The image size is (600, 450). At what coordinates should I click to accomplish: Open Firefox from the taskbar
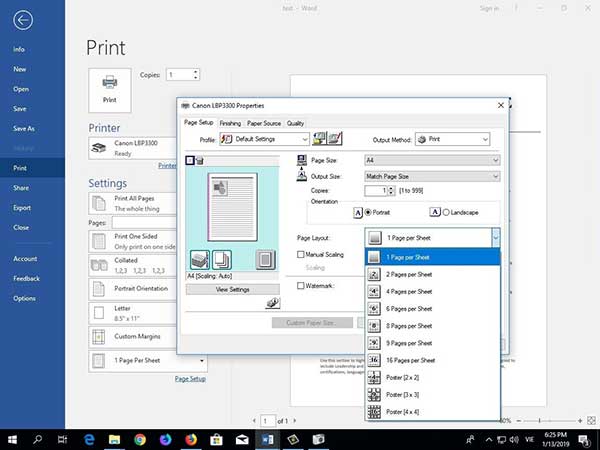click(x=191, y=440)
